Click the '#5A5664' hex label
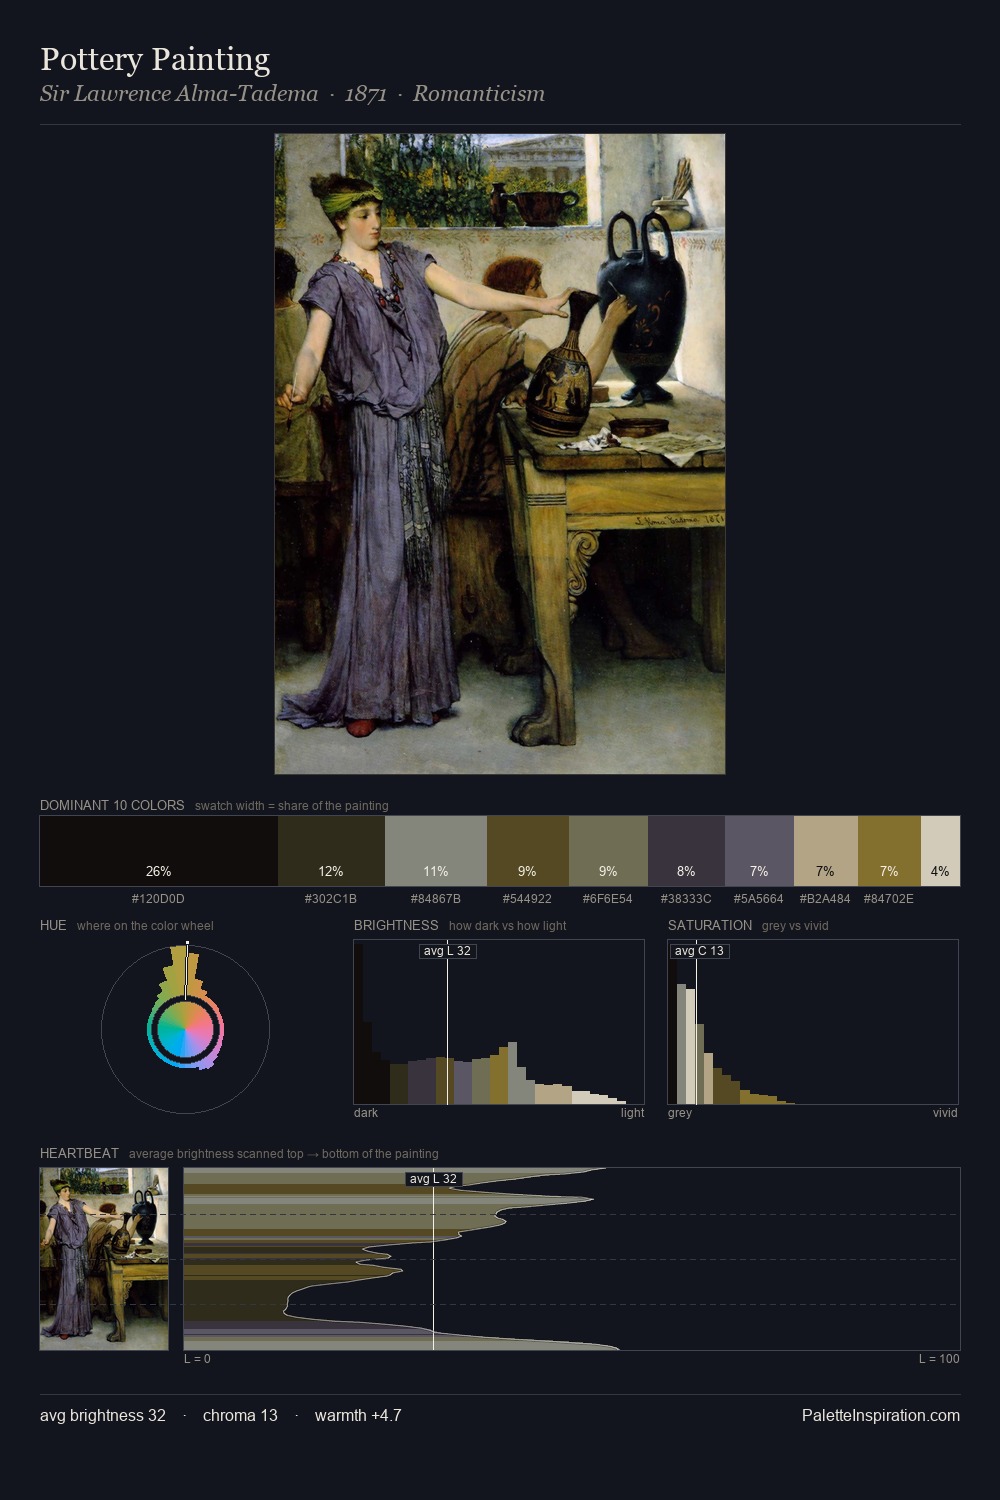 click(759, 899)
